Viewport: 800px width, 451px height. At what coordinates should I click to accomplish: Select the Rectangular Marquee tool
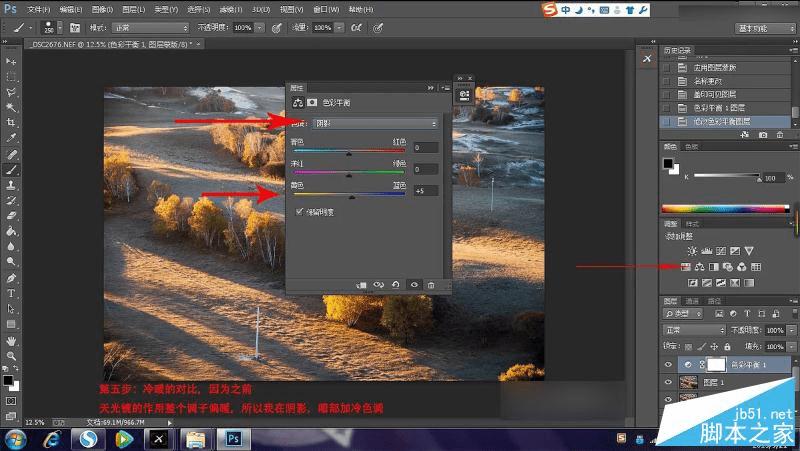pos(11,77)
